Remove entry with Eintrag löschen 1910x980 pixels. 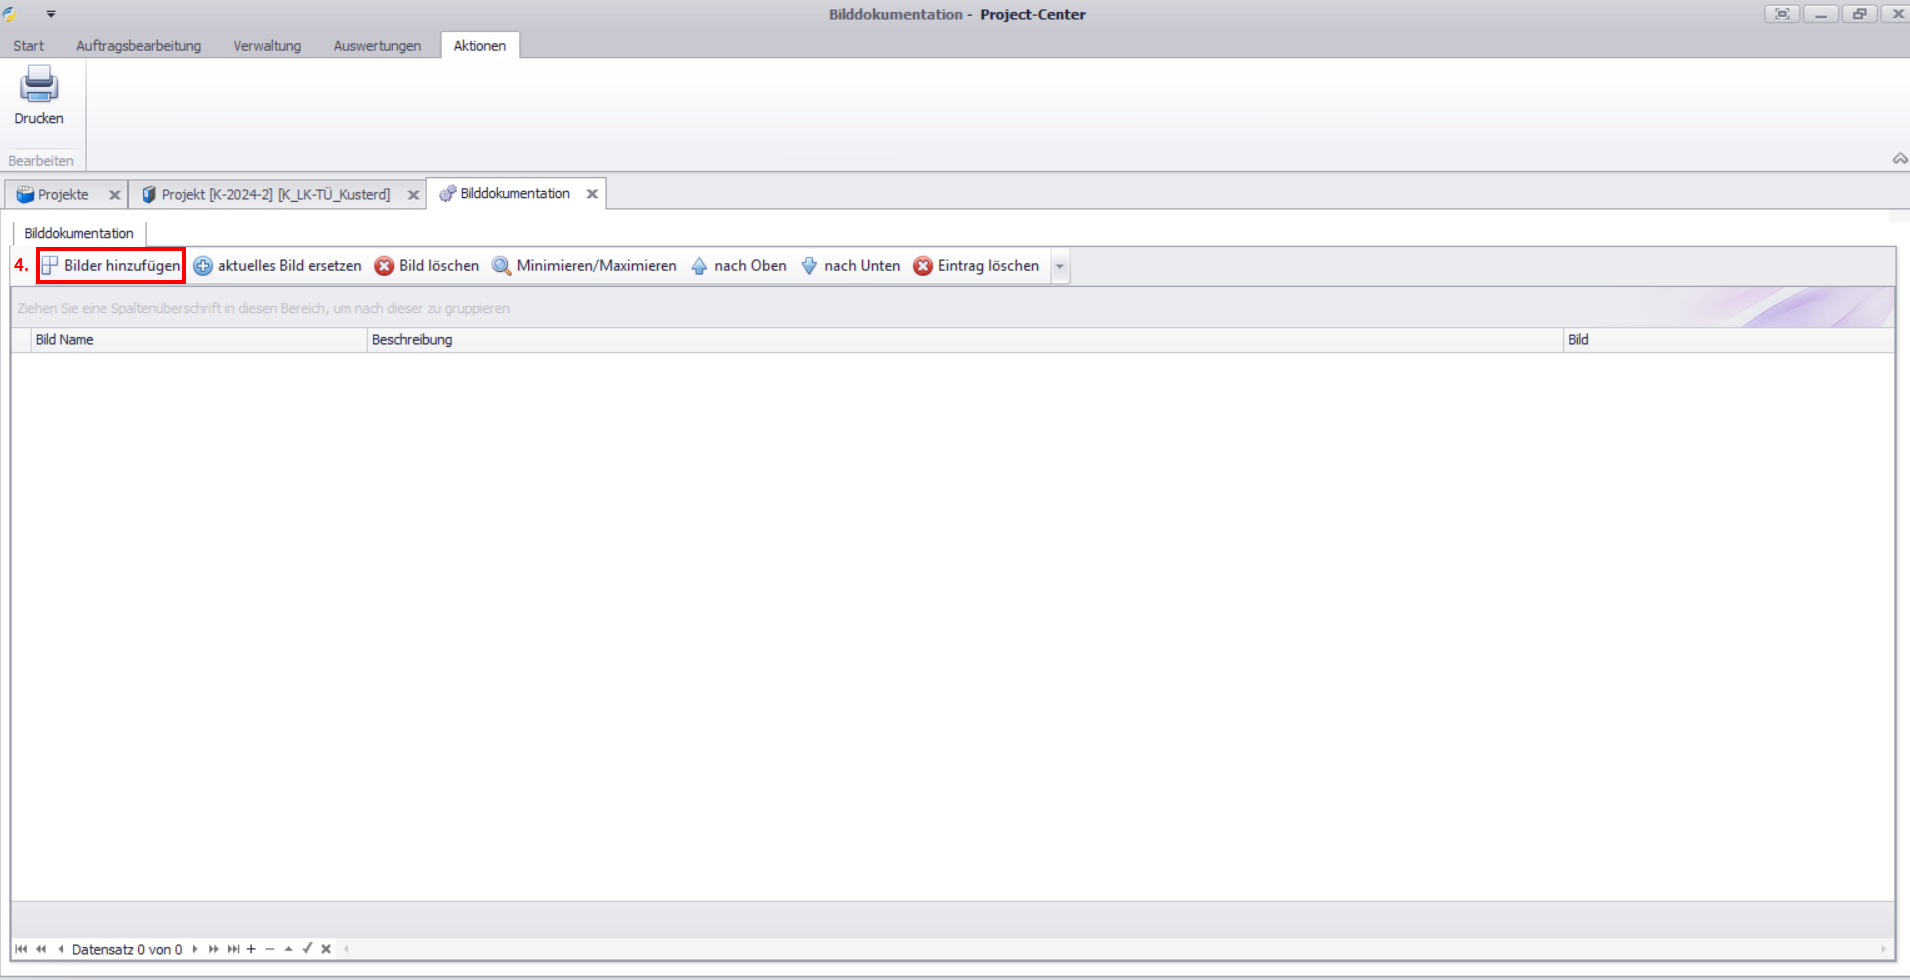(x=977, y=266)
